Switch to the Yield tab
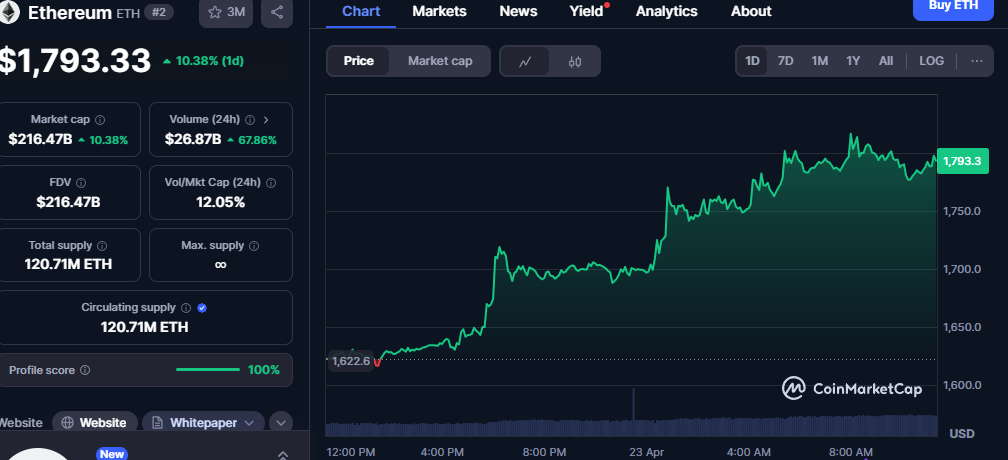The image size is (1008, 460). [x=586, y=12]
